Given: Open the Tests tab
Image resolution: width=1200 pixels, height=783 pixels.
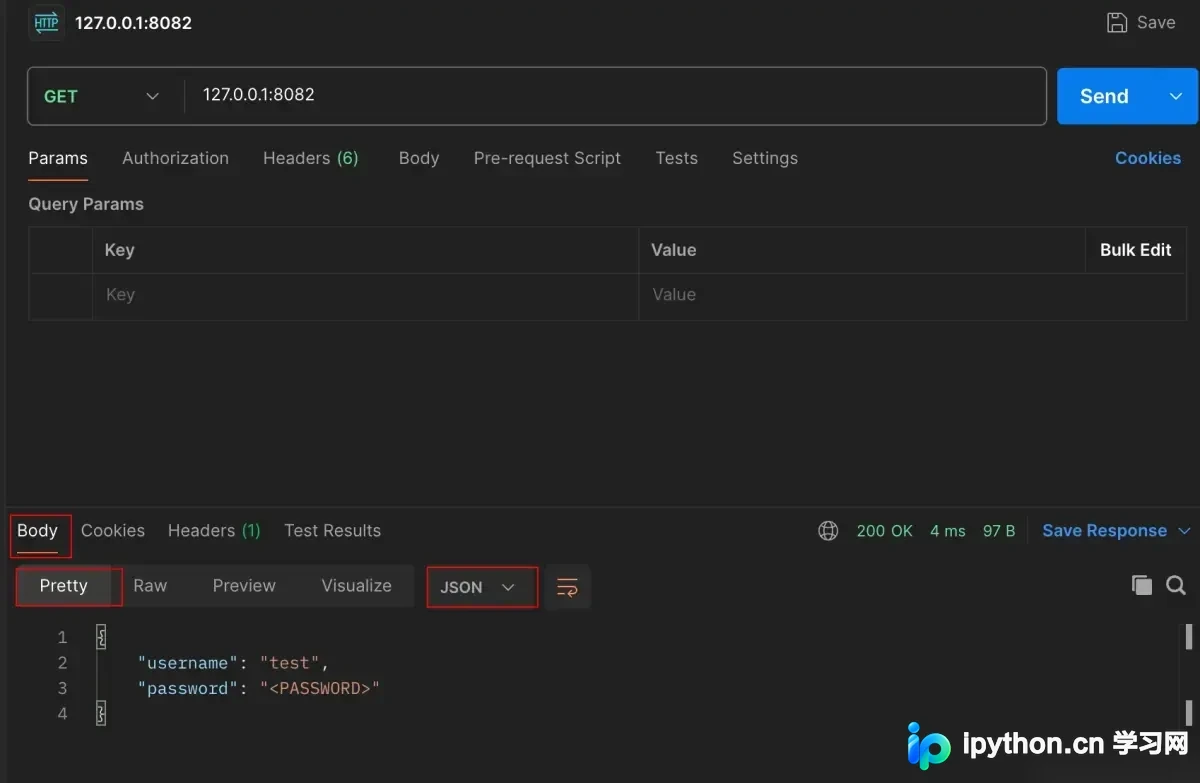Looking at the screenshot, I should 676,158.
